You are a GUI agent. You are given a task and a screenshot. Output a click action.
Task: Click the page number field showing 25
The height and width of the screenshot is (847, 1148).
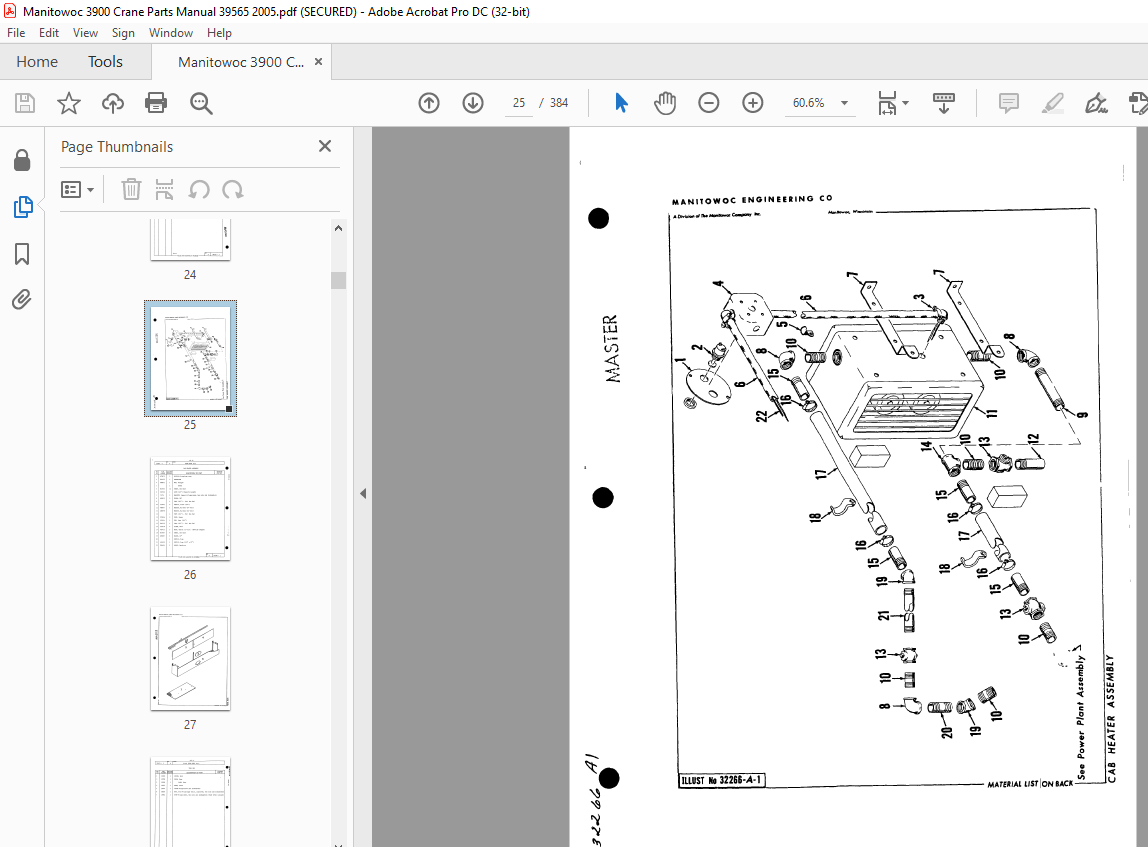tap(518, 103)
